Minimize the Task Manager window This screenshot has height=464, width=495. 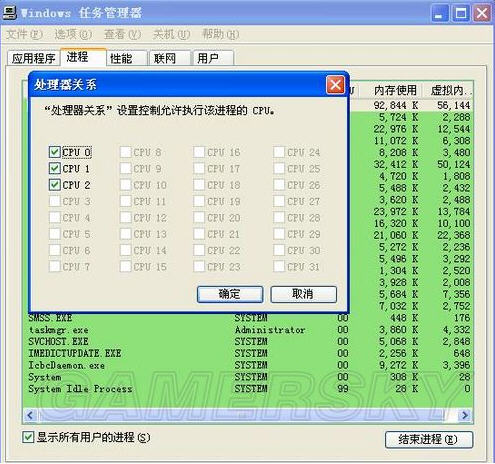click(x=440, y=14)
